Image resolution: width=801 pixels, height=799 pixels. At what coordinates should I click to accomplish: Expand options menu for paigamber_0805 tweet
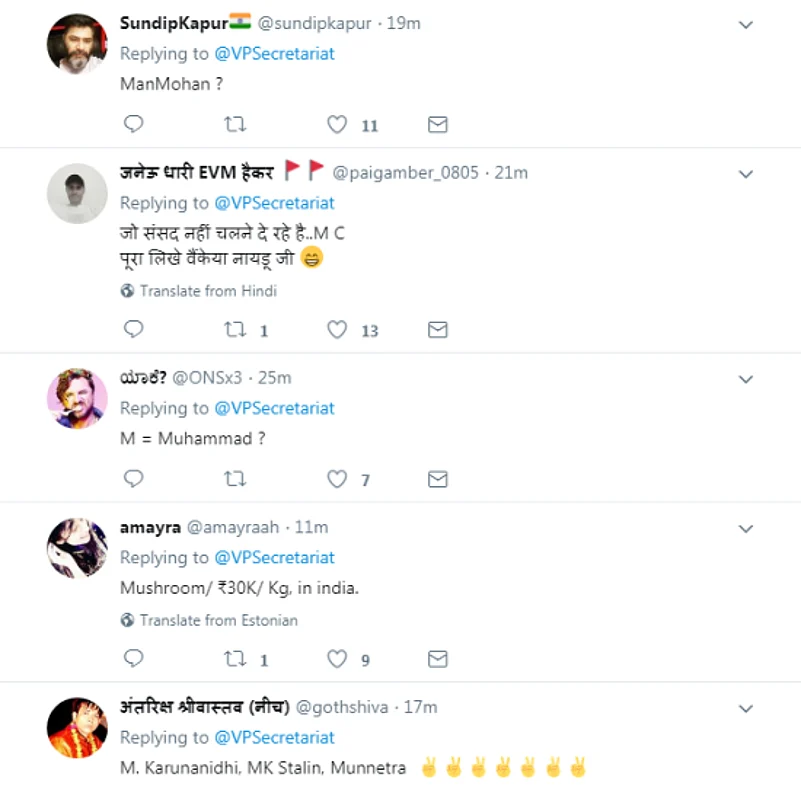(745, 174)
